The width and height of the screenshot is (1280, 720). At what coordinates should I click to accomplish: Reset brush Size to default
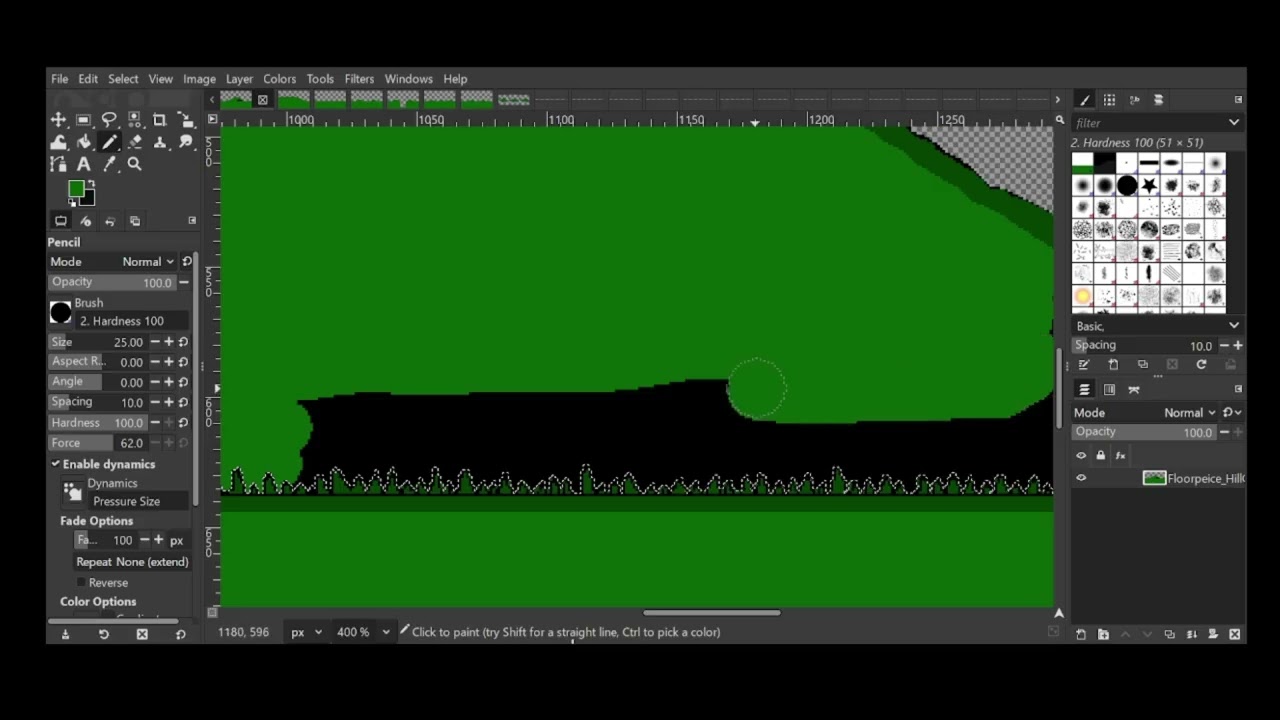click(184, 342)
